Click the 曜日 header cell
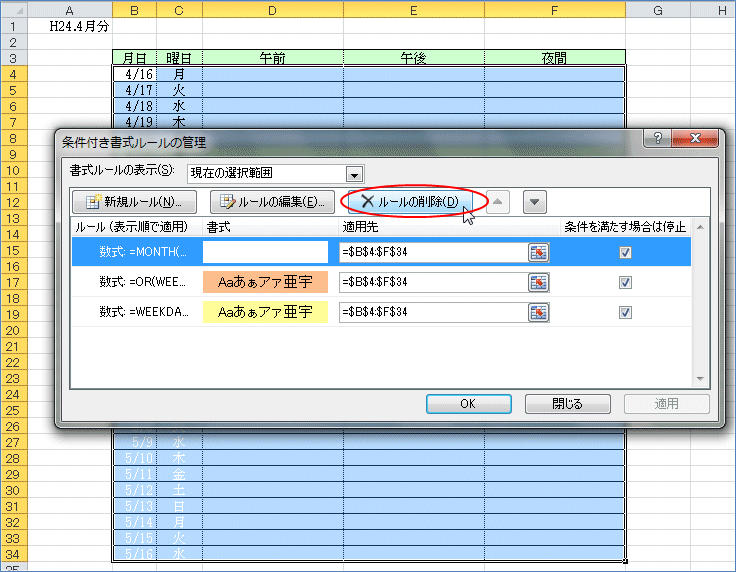This screenshot has height=572, width=736. point(179,58)
